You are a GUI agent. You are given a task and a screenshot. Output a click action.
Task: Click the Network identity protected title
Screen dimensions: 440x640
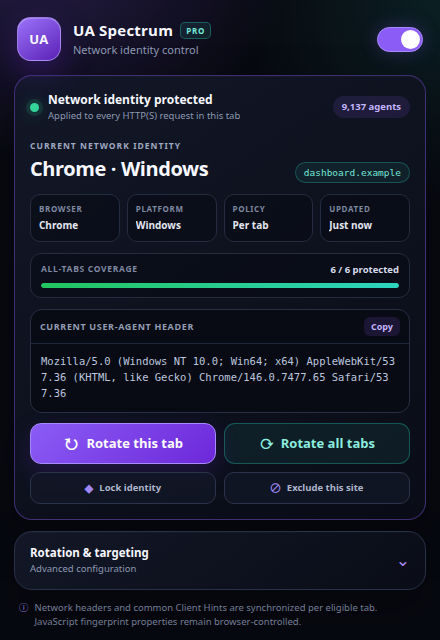(130, 100)
